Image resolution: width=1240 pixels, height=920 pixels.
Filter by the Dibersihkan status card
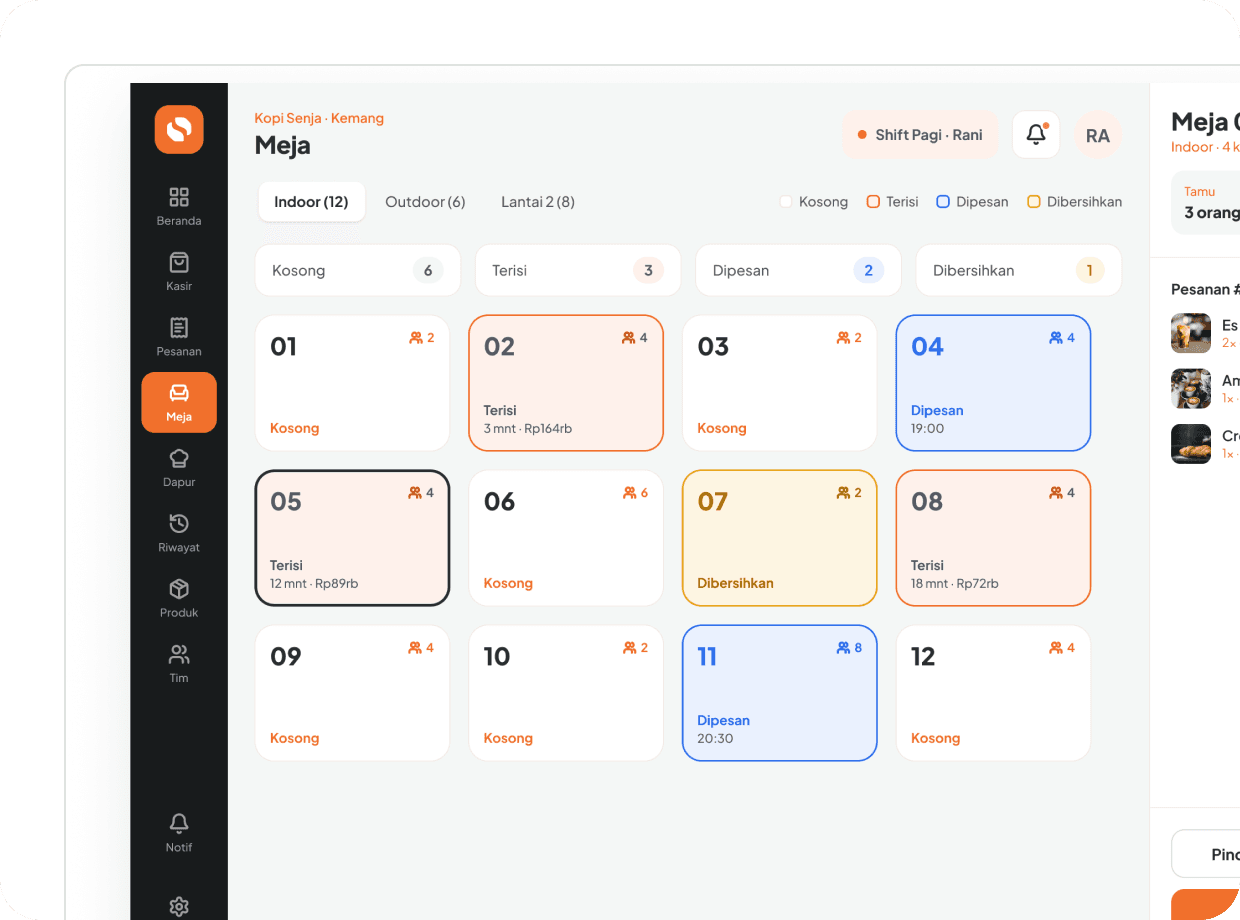[1019, 270]
